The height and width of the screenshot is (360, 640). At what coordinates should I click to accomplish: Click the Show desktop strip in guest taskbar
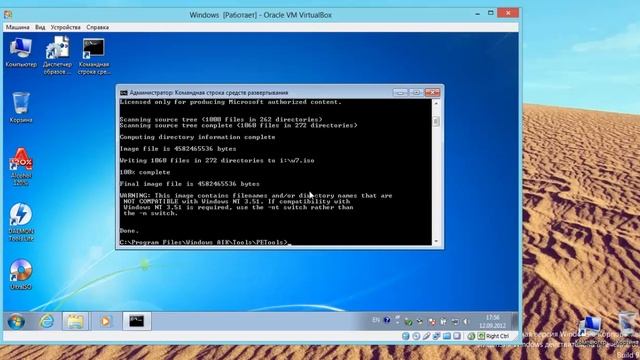pyautogui.click(x=514, y=321)
